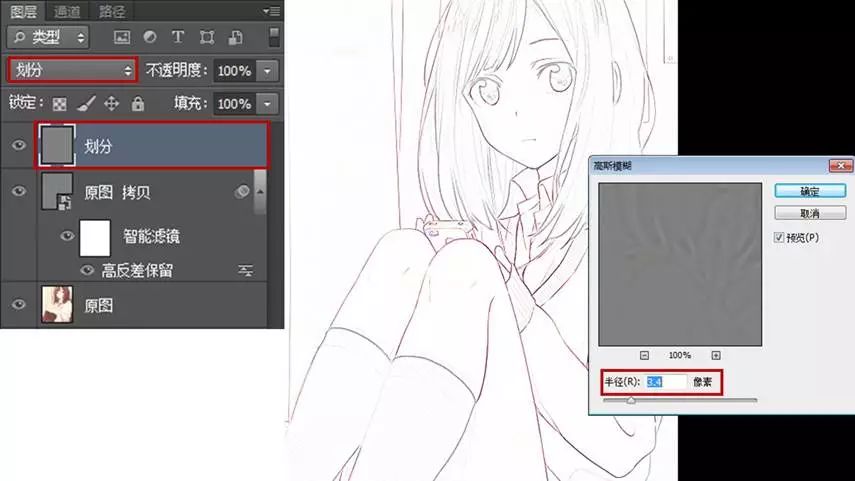This screenshot has height=481, width=855.
Task: Click the 确定 button in blur dialog
Action: click(x=810, y=190)
